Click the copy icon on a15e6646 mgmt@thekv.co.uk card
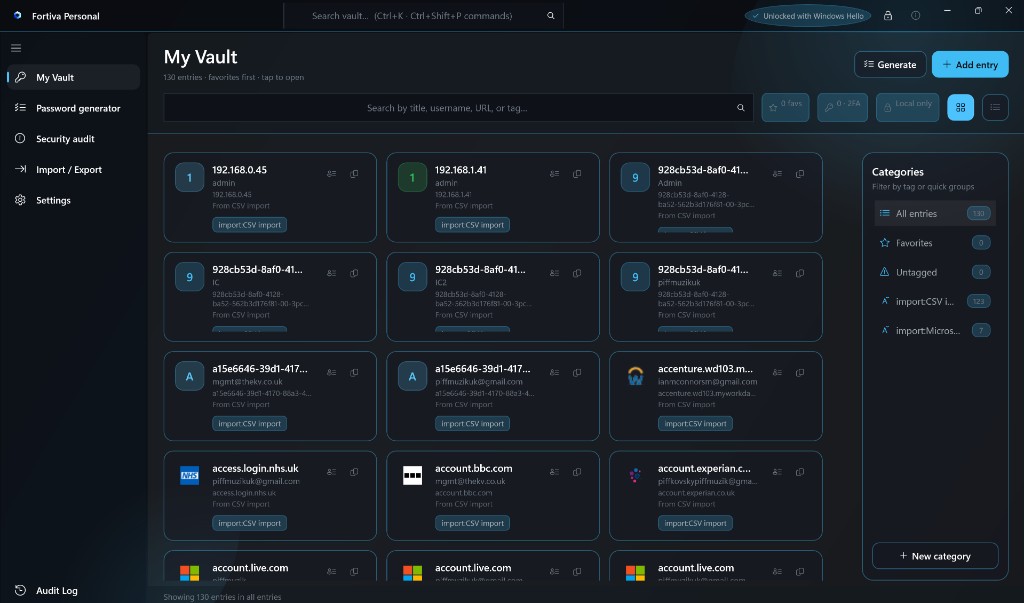This screenshot has height=603, width=1024. pyautogui.click(x=354, y=372)
